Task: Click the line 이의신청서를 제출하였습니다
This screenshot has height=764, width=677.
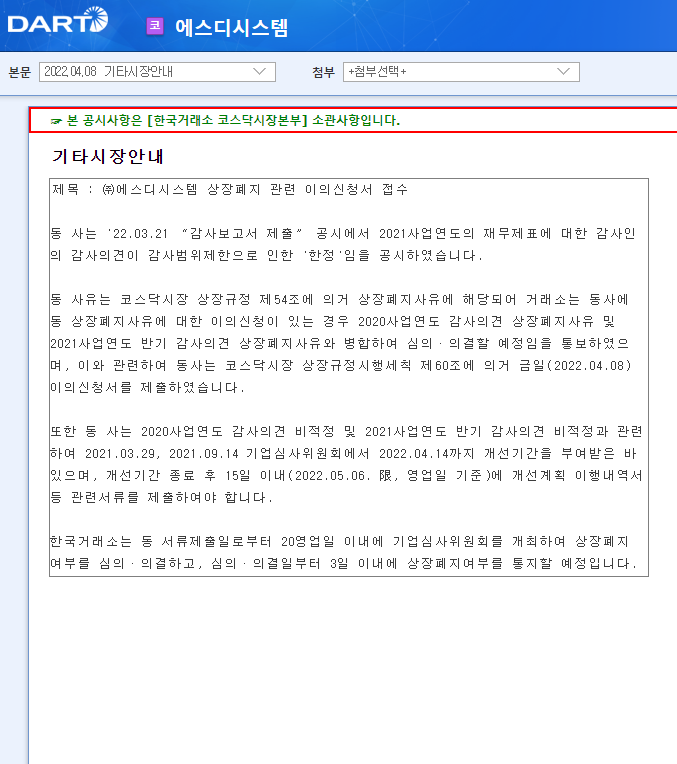Action: [x=148, y=388]
